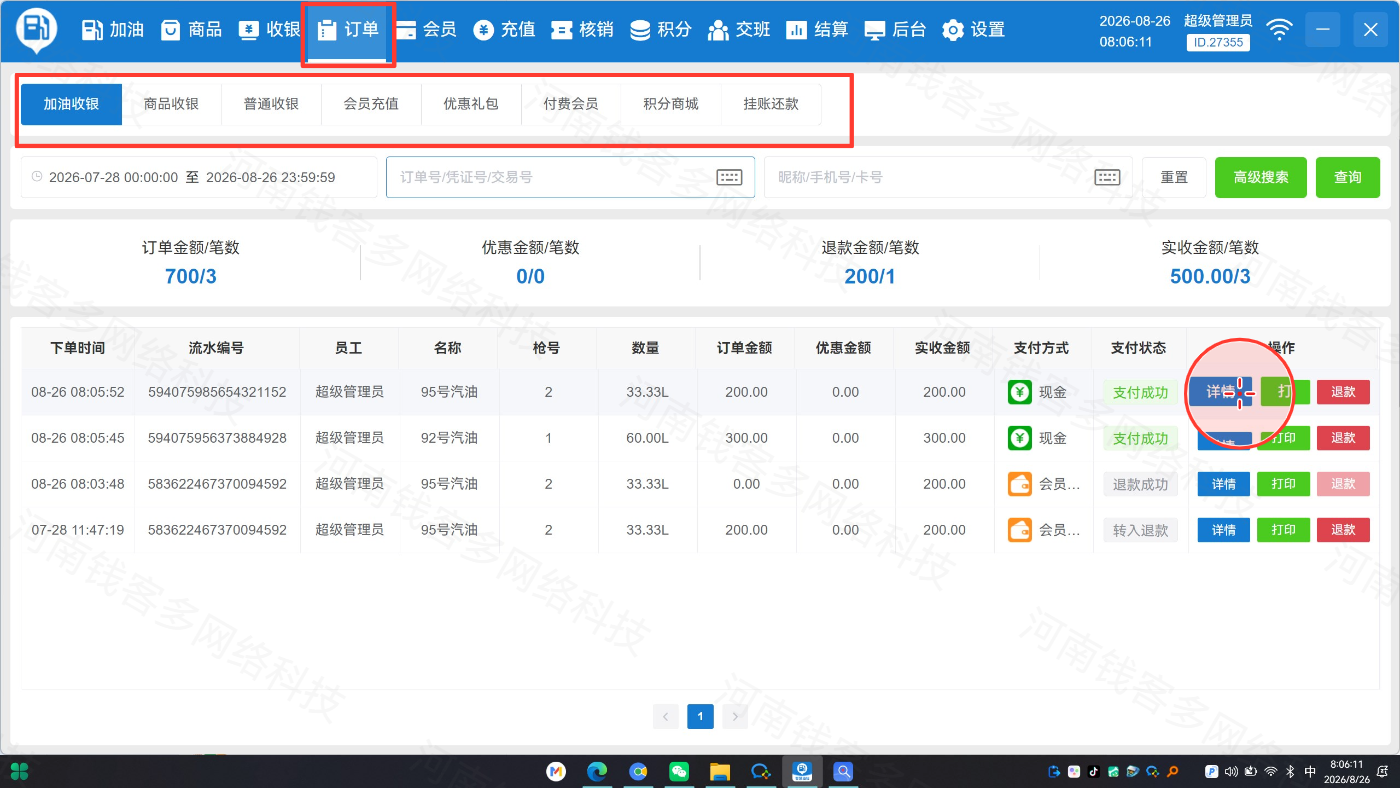The image size is (1400, 788).
Task: Click the wallet icon in the 07-28 11:47:19 row
Action: tap(1019, 530)
